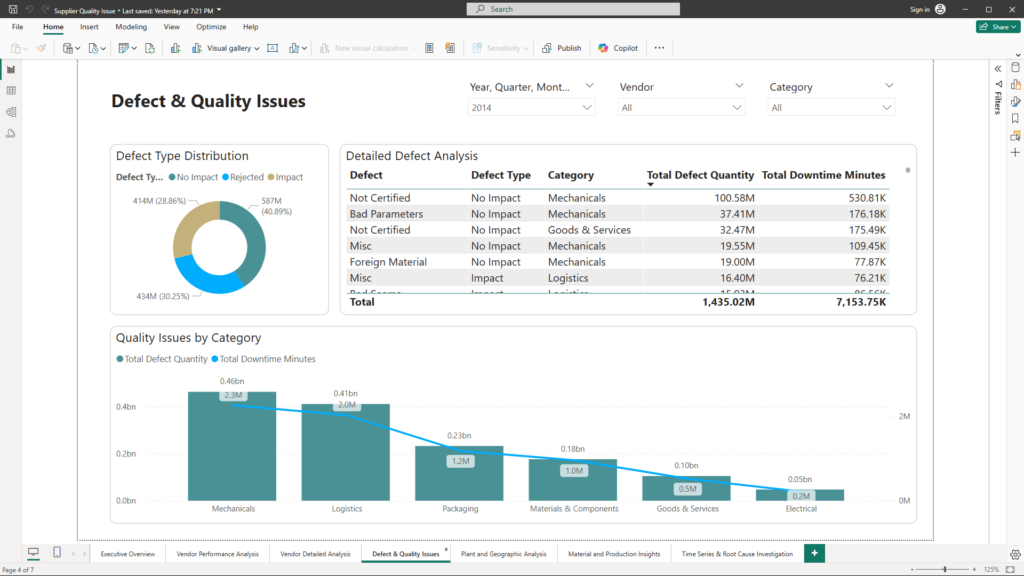
Task: Open Model view icon in left sidebar
Action: (x=11, y=111)
